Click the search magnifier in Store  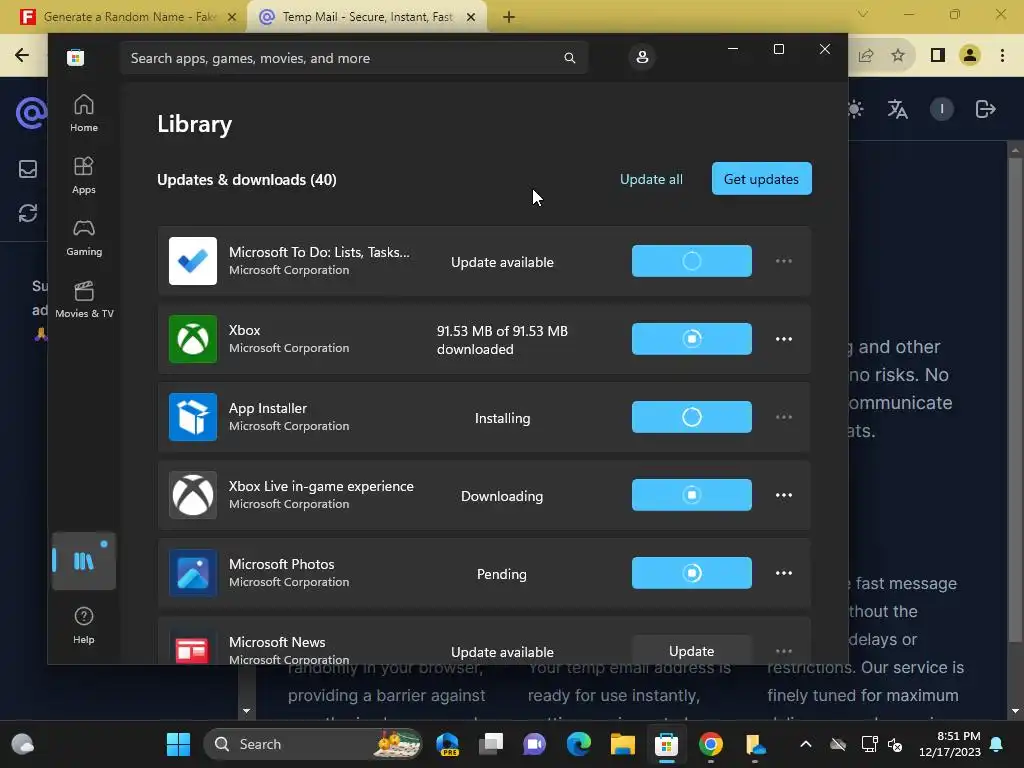click(x=569, y=58)
